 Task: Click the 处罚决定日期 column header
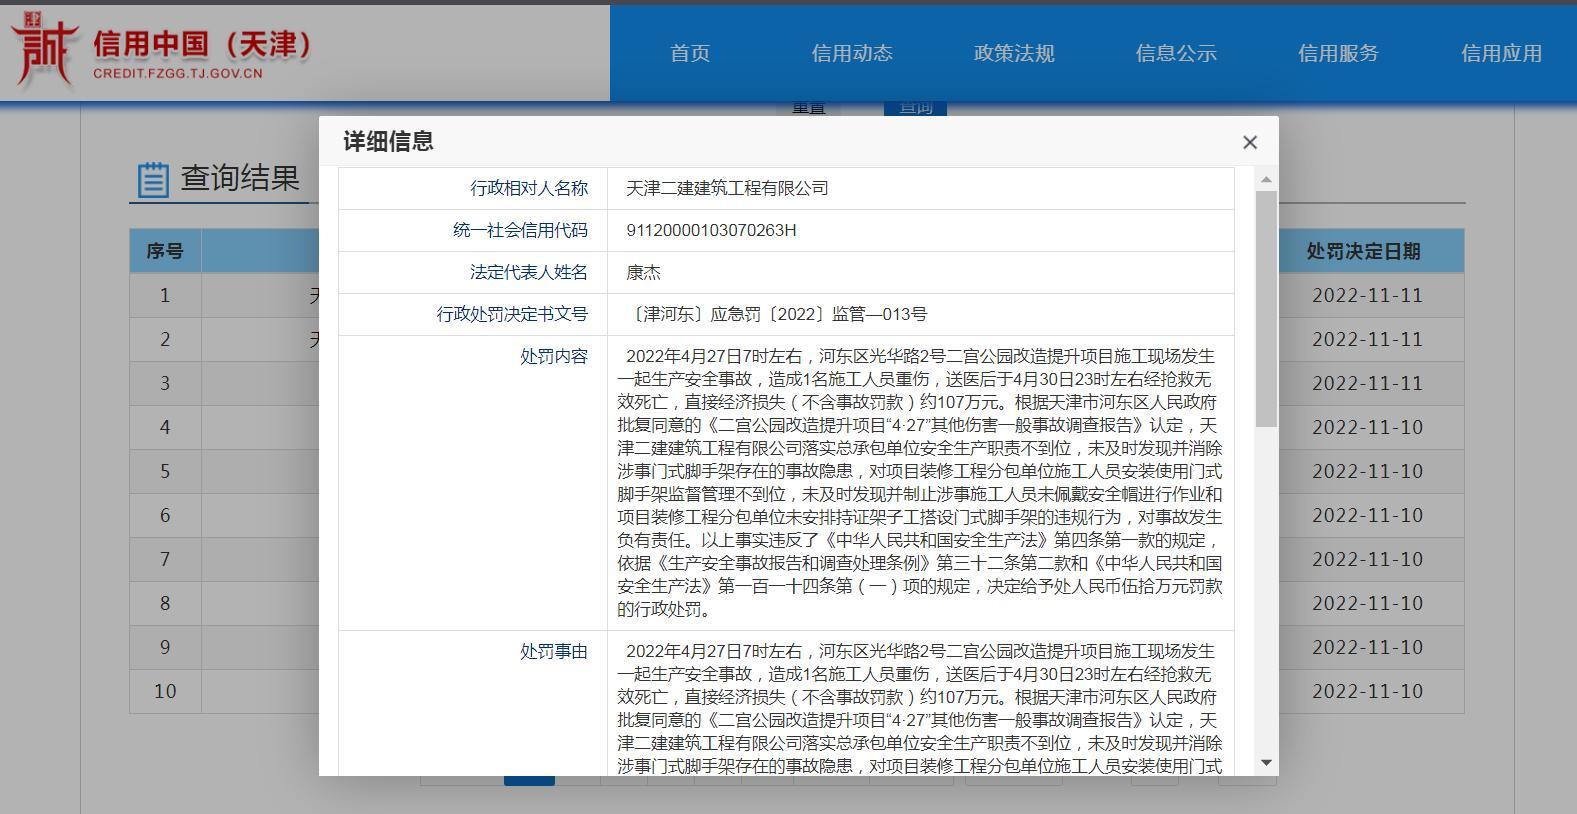[1363, 251]
